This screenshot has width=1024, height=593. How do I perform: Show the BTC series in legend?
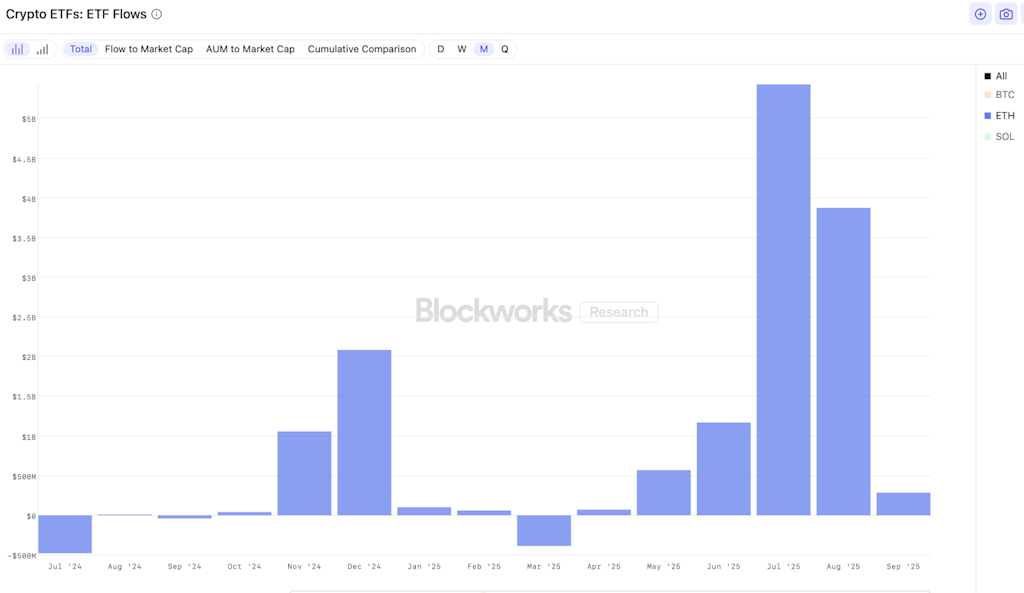(x=1004, y=95)
